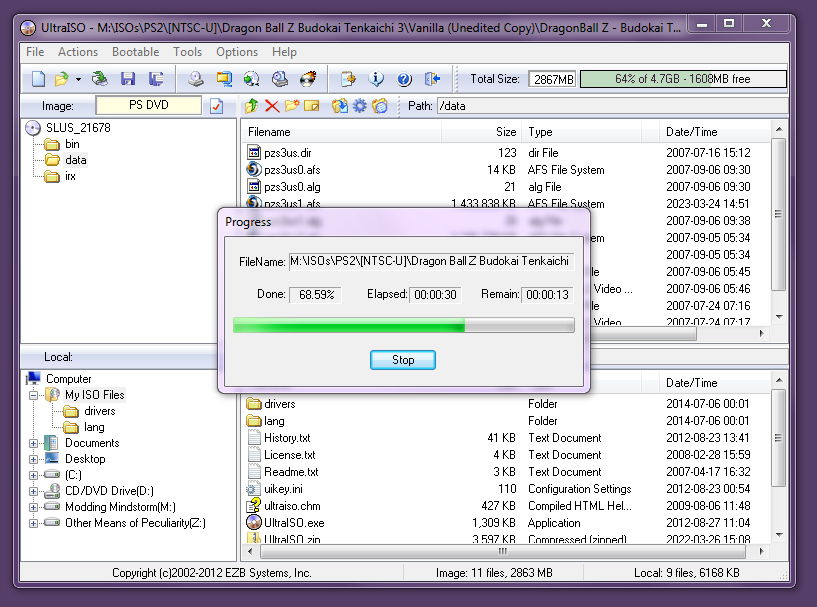The image size is (817, 607).
Task: Expand the Desktop tree node
Action: pos(33,460)
